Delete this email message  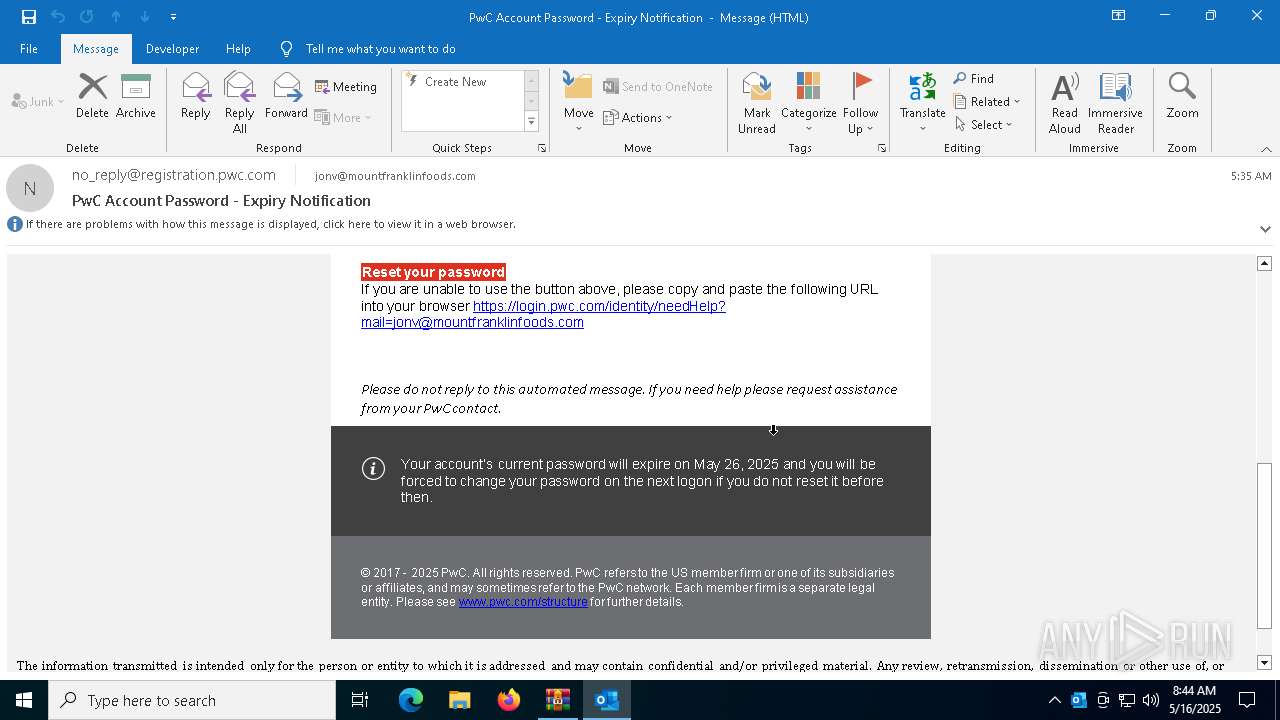pos(92,96)
